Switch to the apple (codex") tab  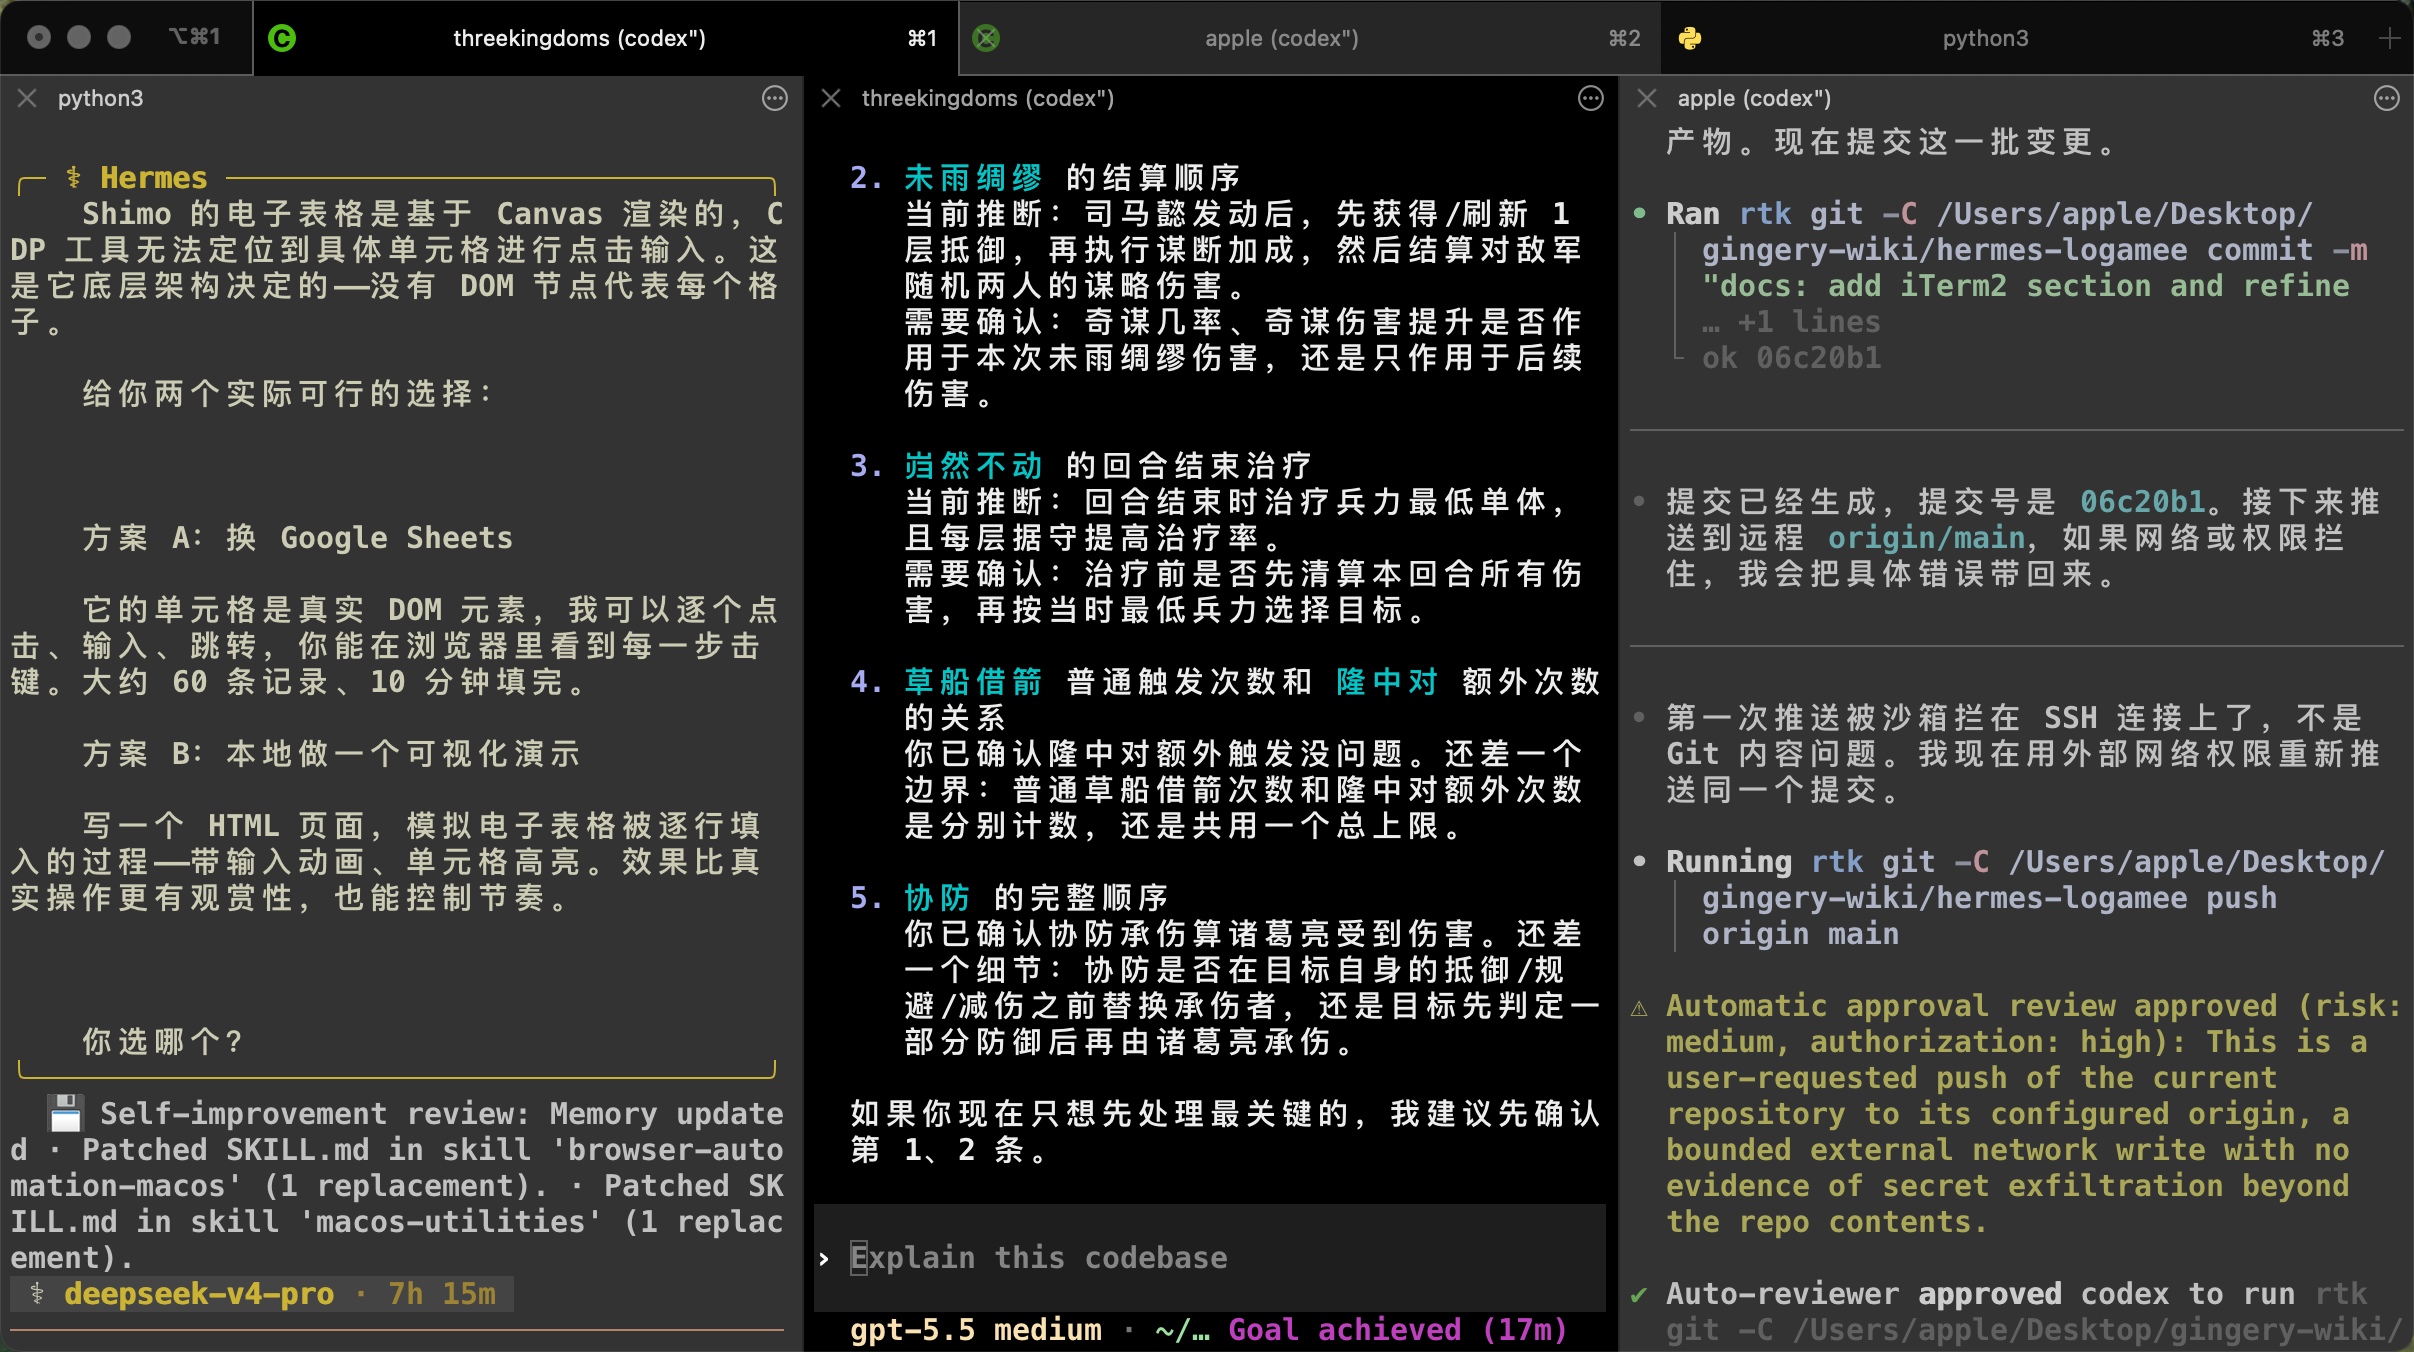[x=1310, y=38]
